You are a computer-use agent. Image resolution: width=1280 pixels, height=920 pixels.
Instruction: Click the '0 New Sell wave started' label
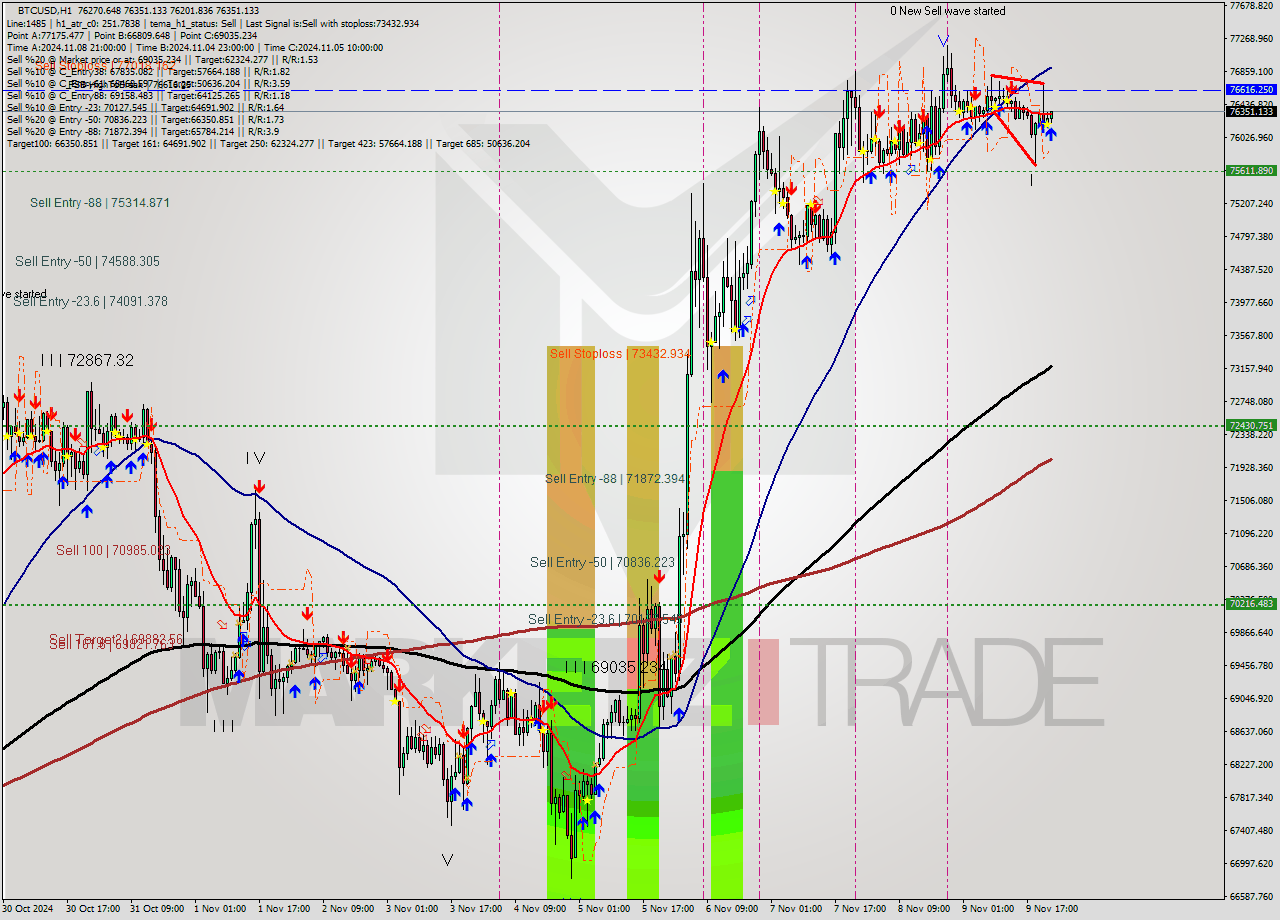[x=948, y=11]
